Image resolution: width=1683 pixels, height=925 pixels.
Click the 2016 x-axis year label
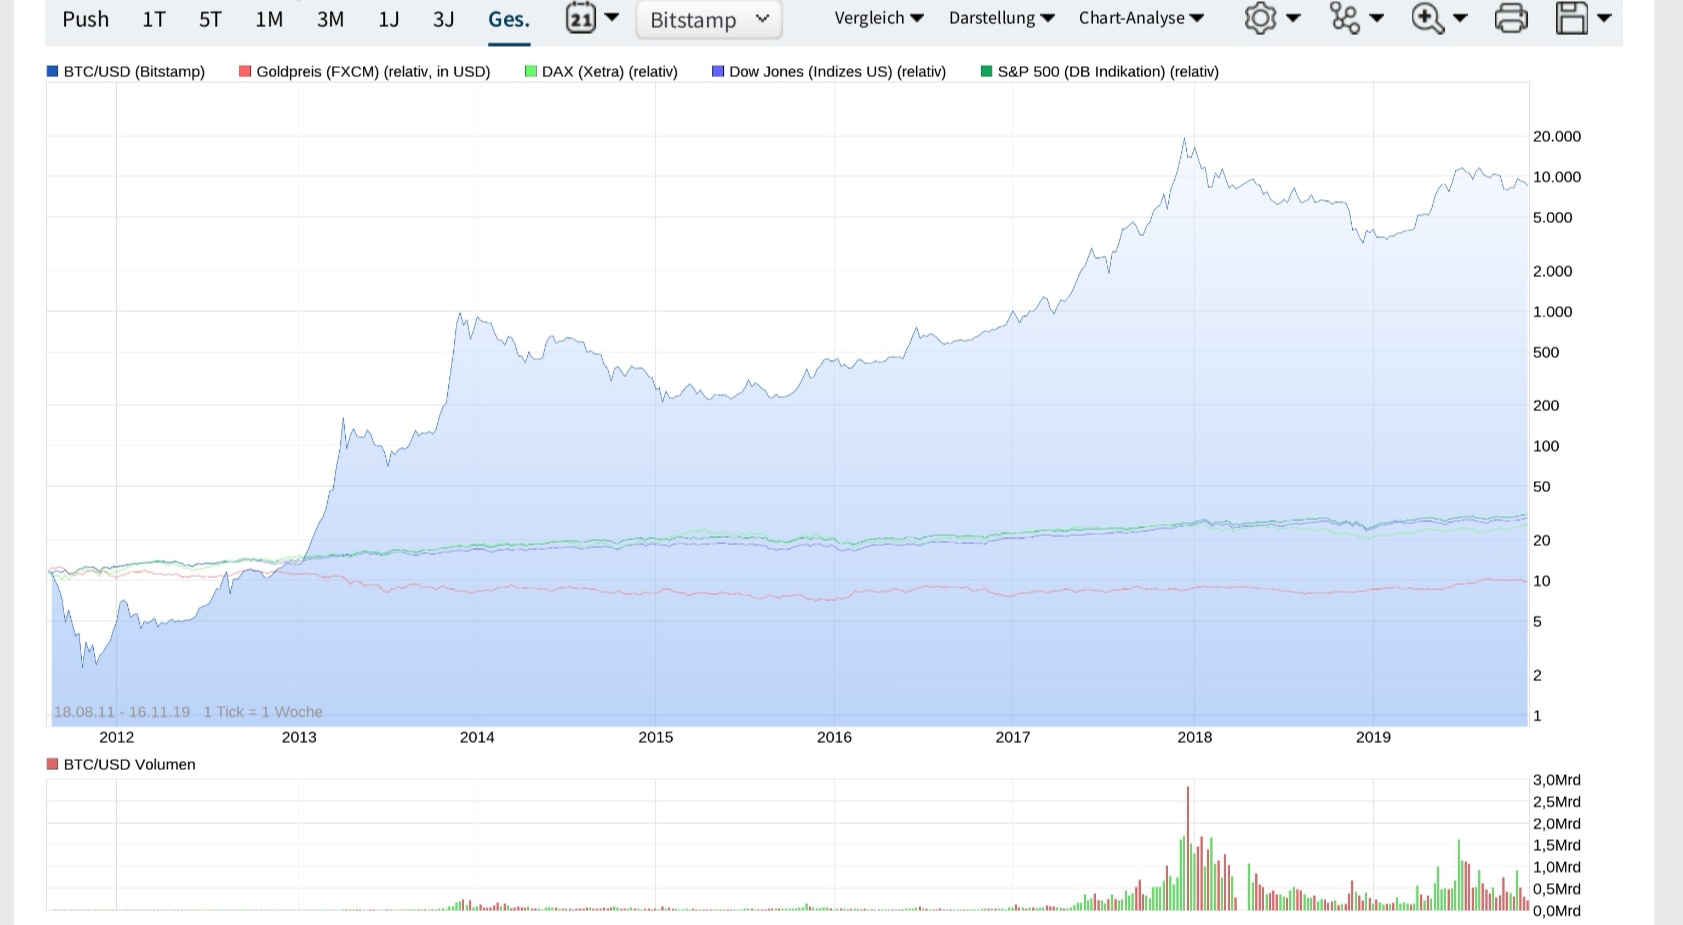pyautogui.click(x=834, y=737)
